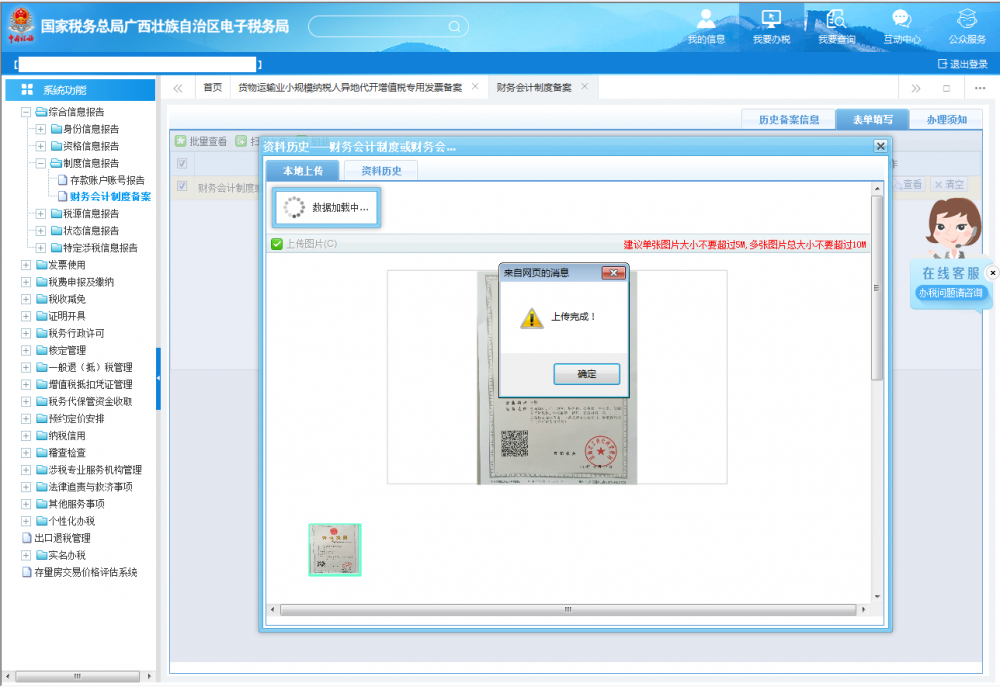Expand the 税费申报及缴纳 tree node
This screenshot has height=687, width=1000.
tap(26, 282)
